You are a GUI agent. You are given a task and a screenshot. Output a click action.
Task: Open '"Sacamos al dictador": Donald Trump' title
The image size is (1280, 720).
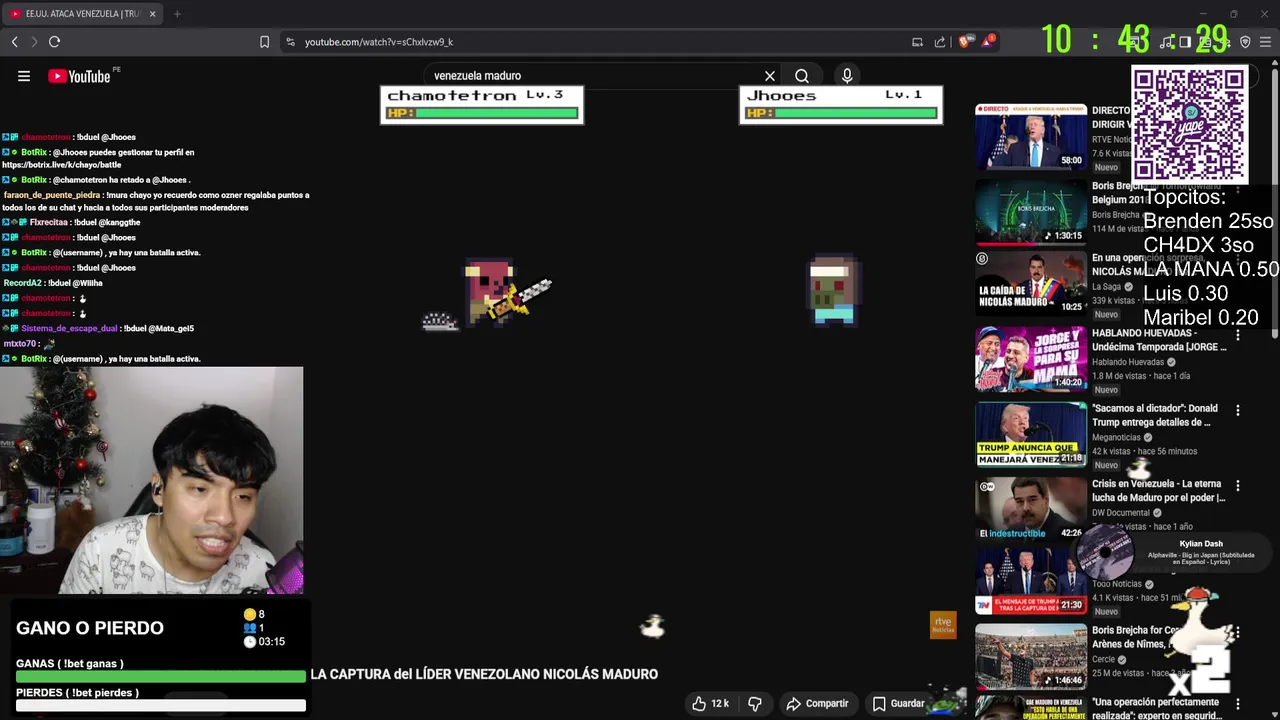[x=1155, y=415]
